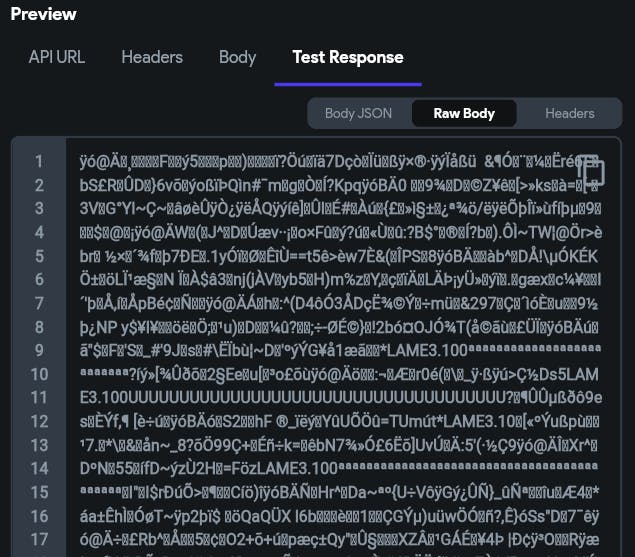Select the Test Response tab

point(348,57)
